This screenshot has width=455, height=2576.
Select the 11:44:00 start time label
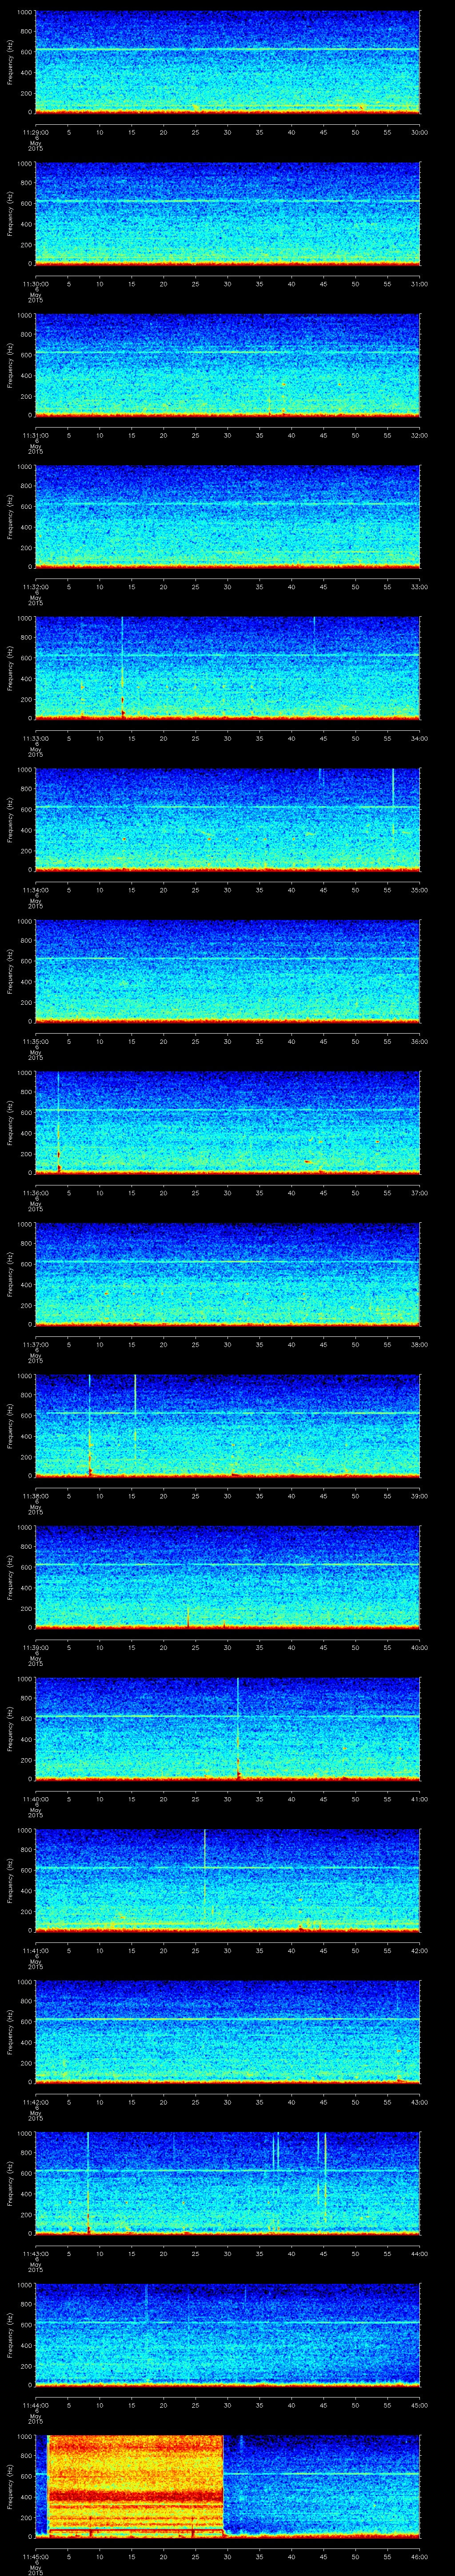[x=35, y=2404]
